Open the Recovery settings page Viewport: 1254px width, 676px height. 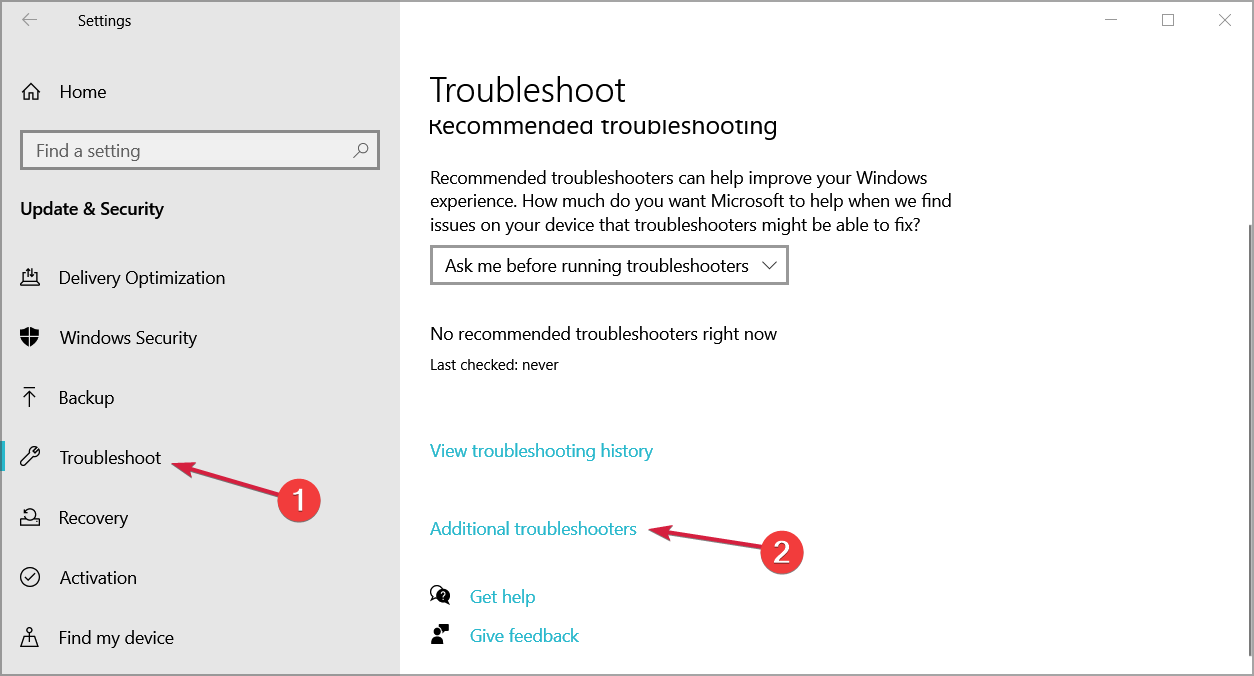pyautogui.click(x=93, y=518)
